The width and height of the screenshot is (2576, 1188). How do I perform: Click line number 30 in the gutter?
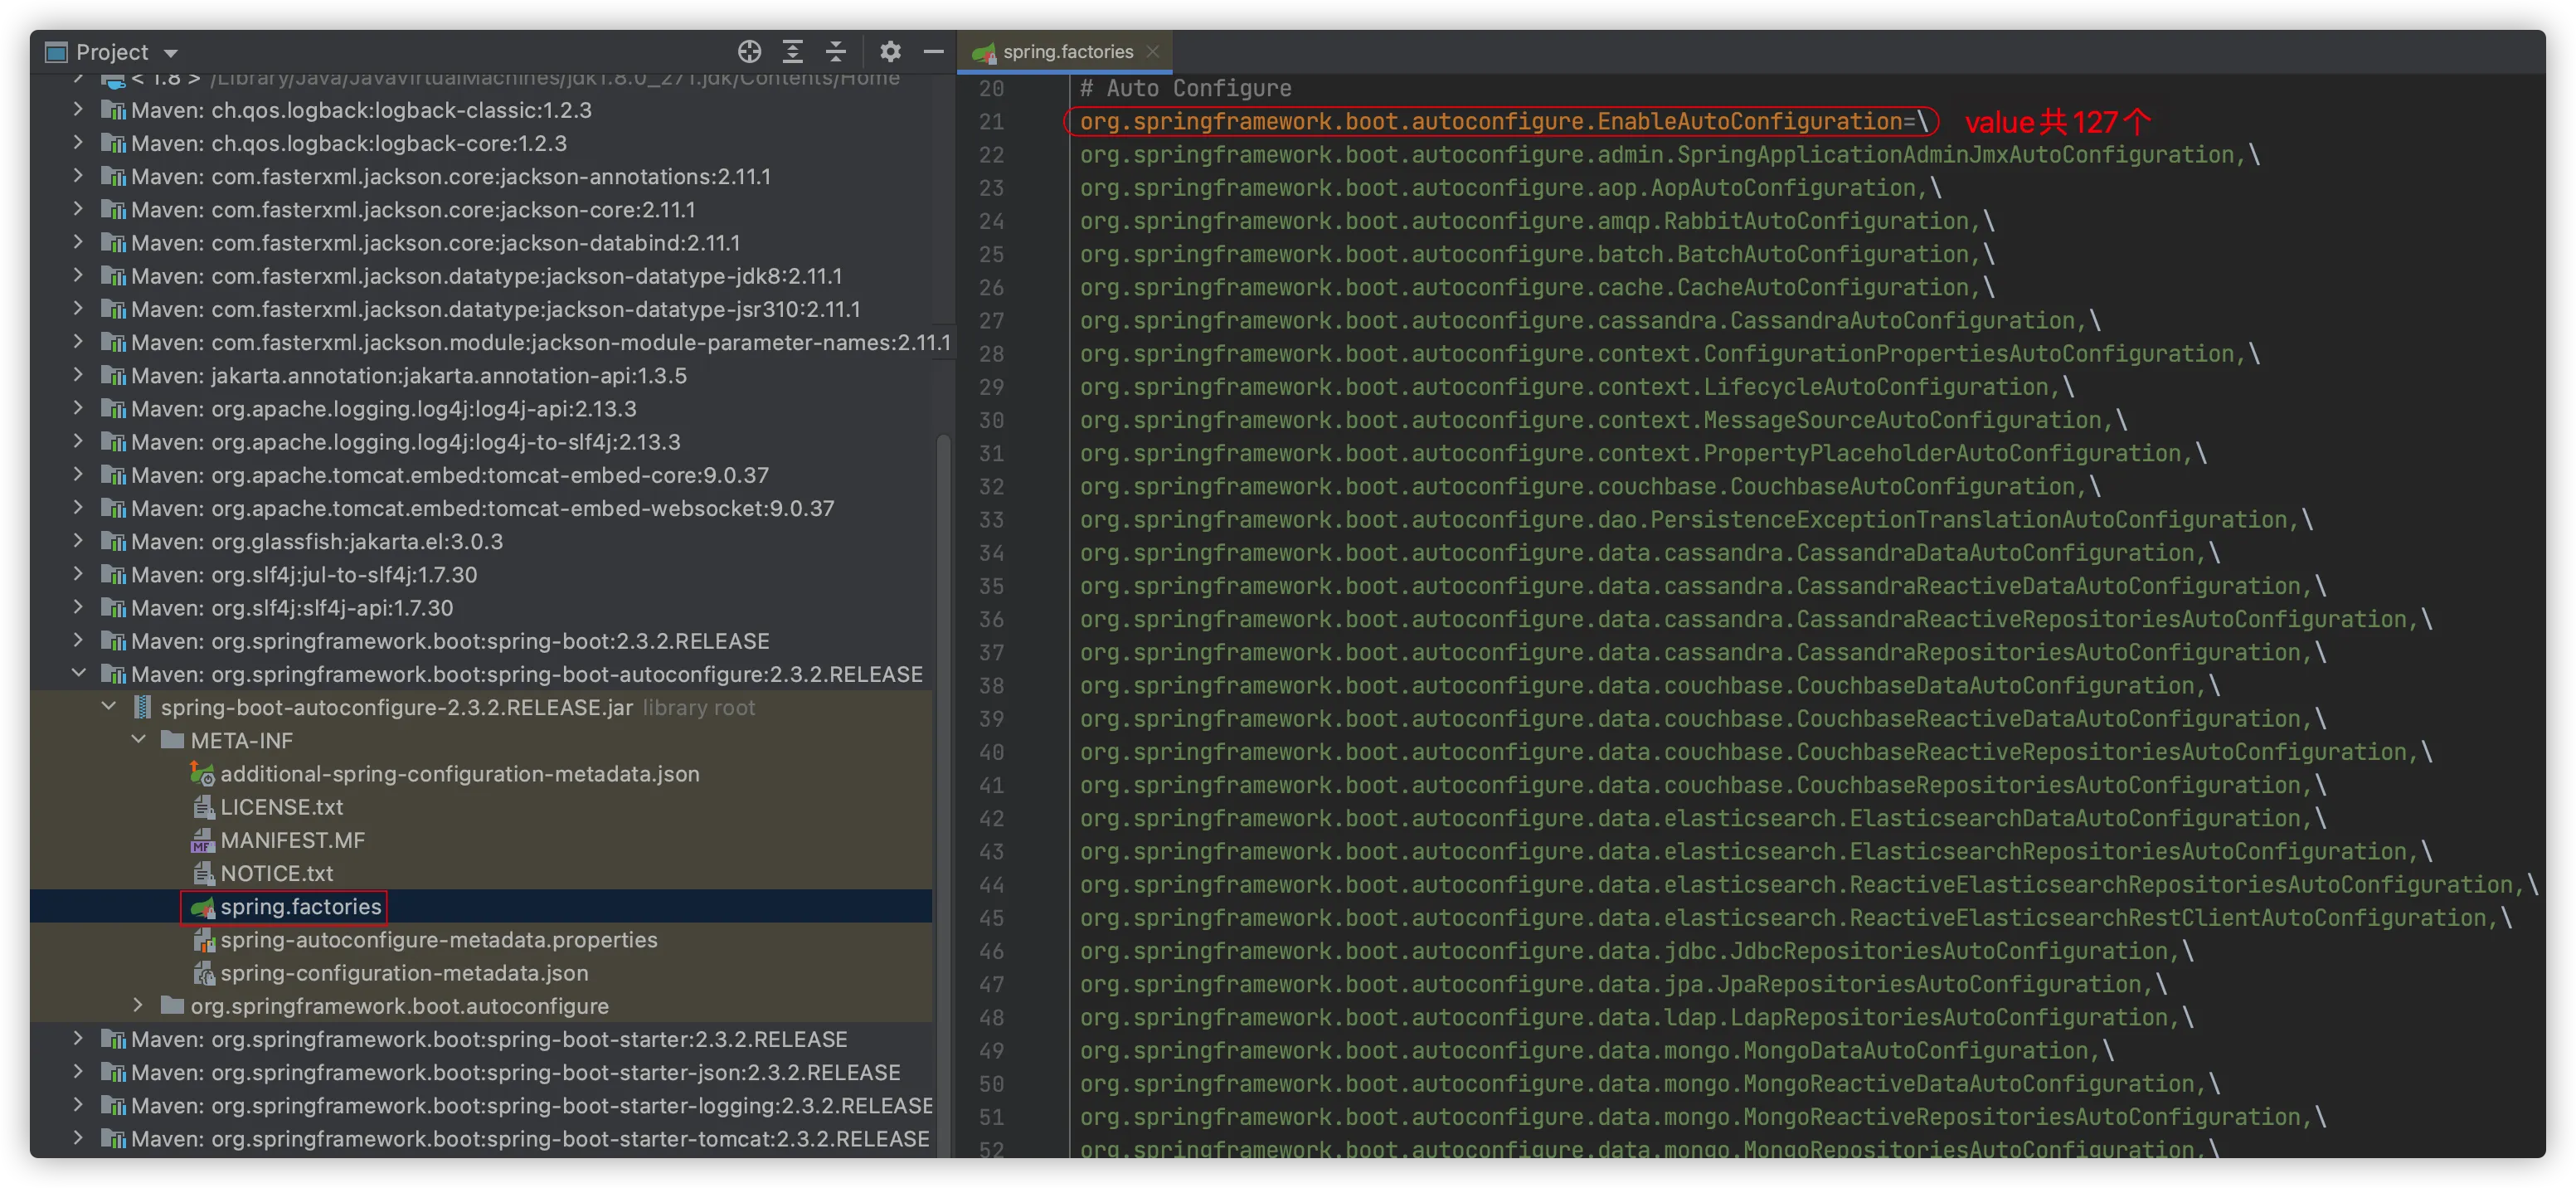coord(991,420)
